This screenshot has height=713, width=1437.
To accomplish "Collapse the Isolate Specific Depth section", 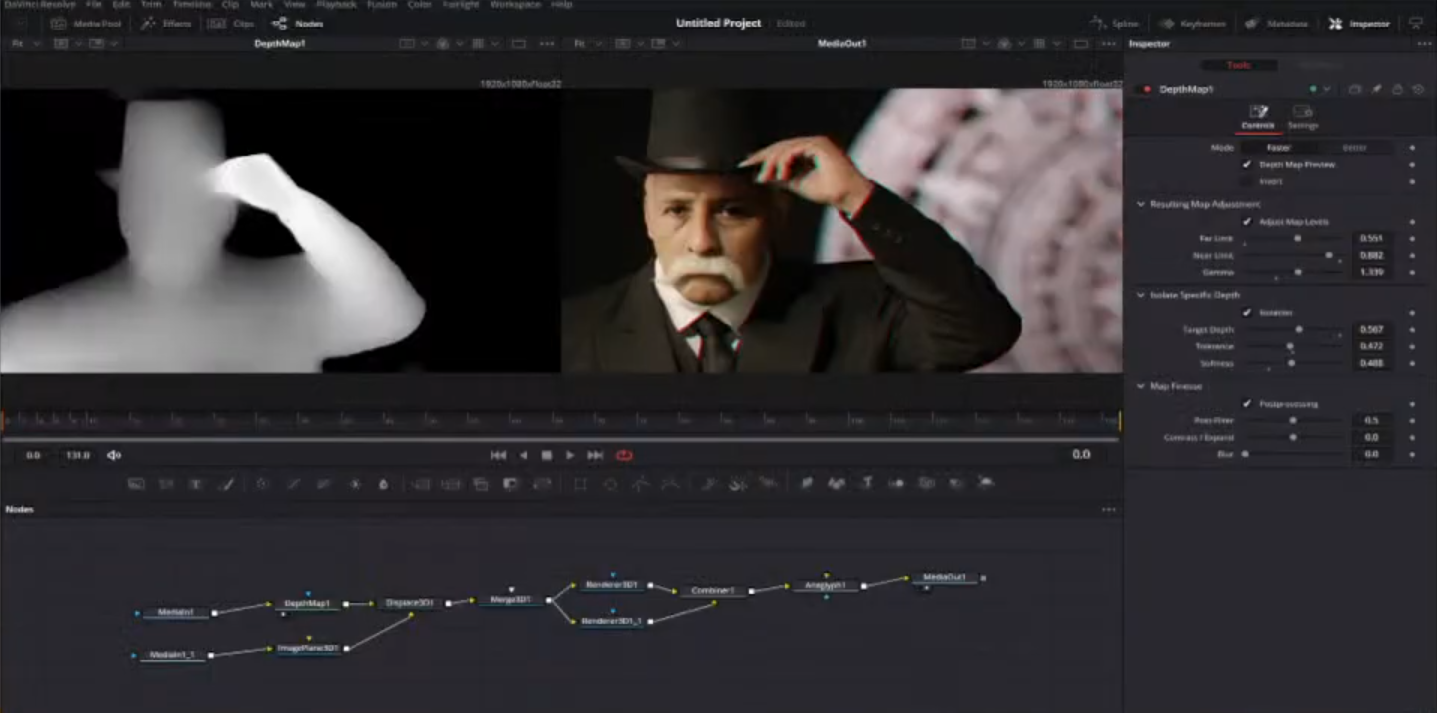I will tap(1141, 295).
